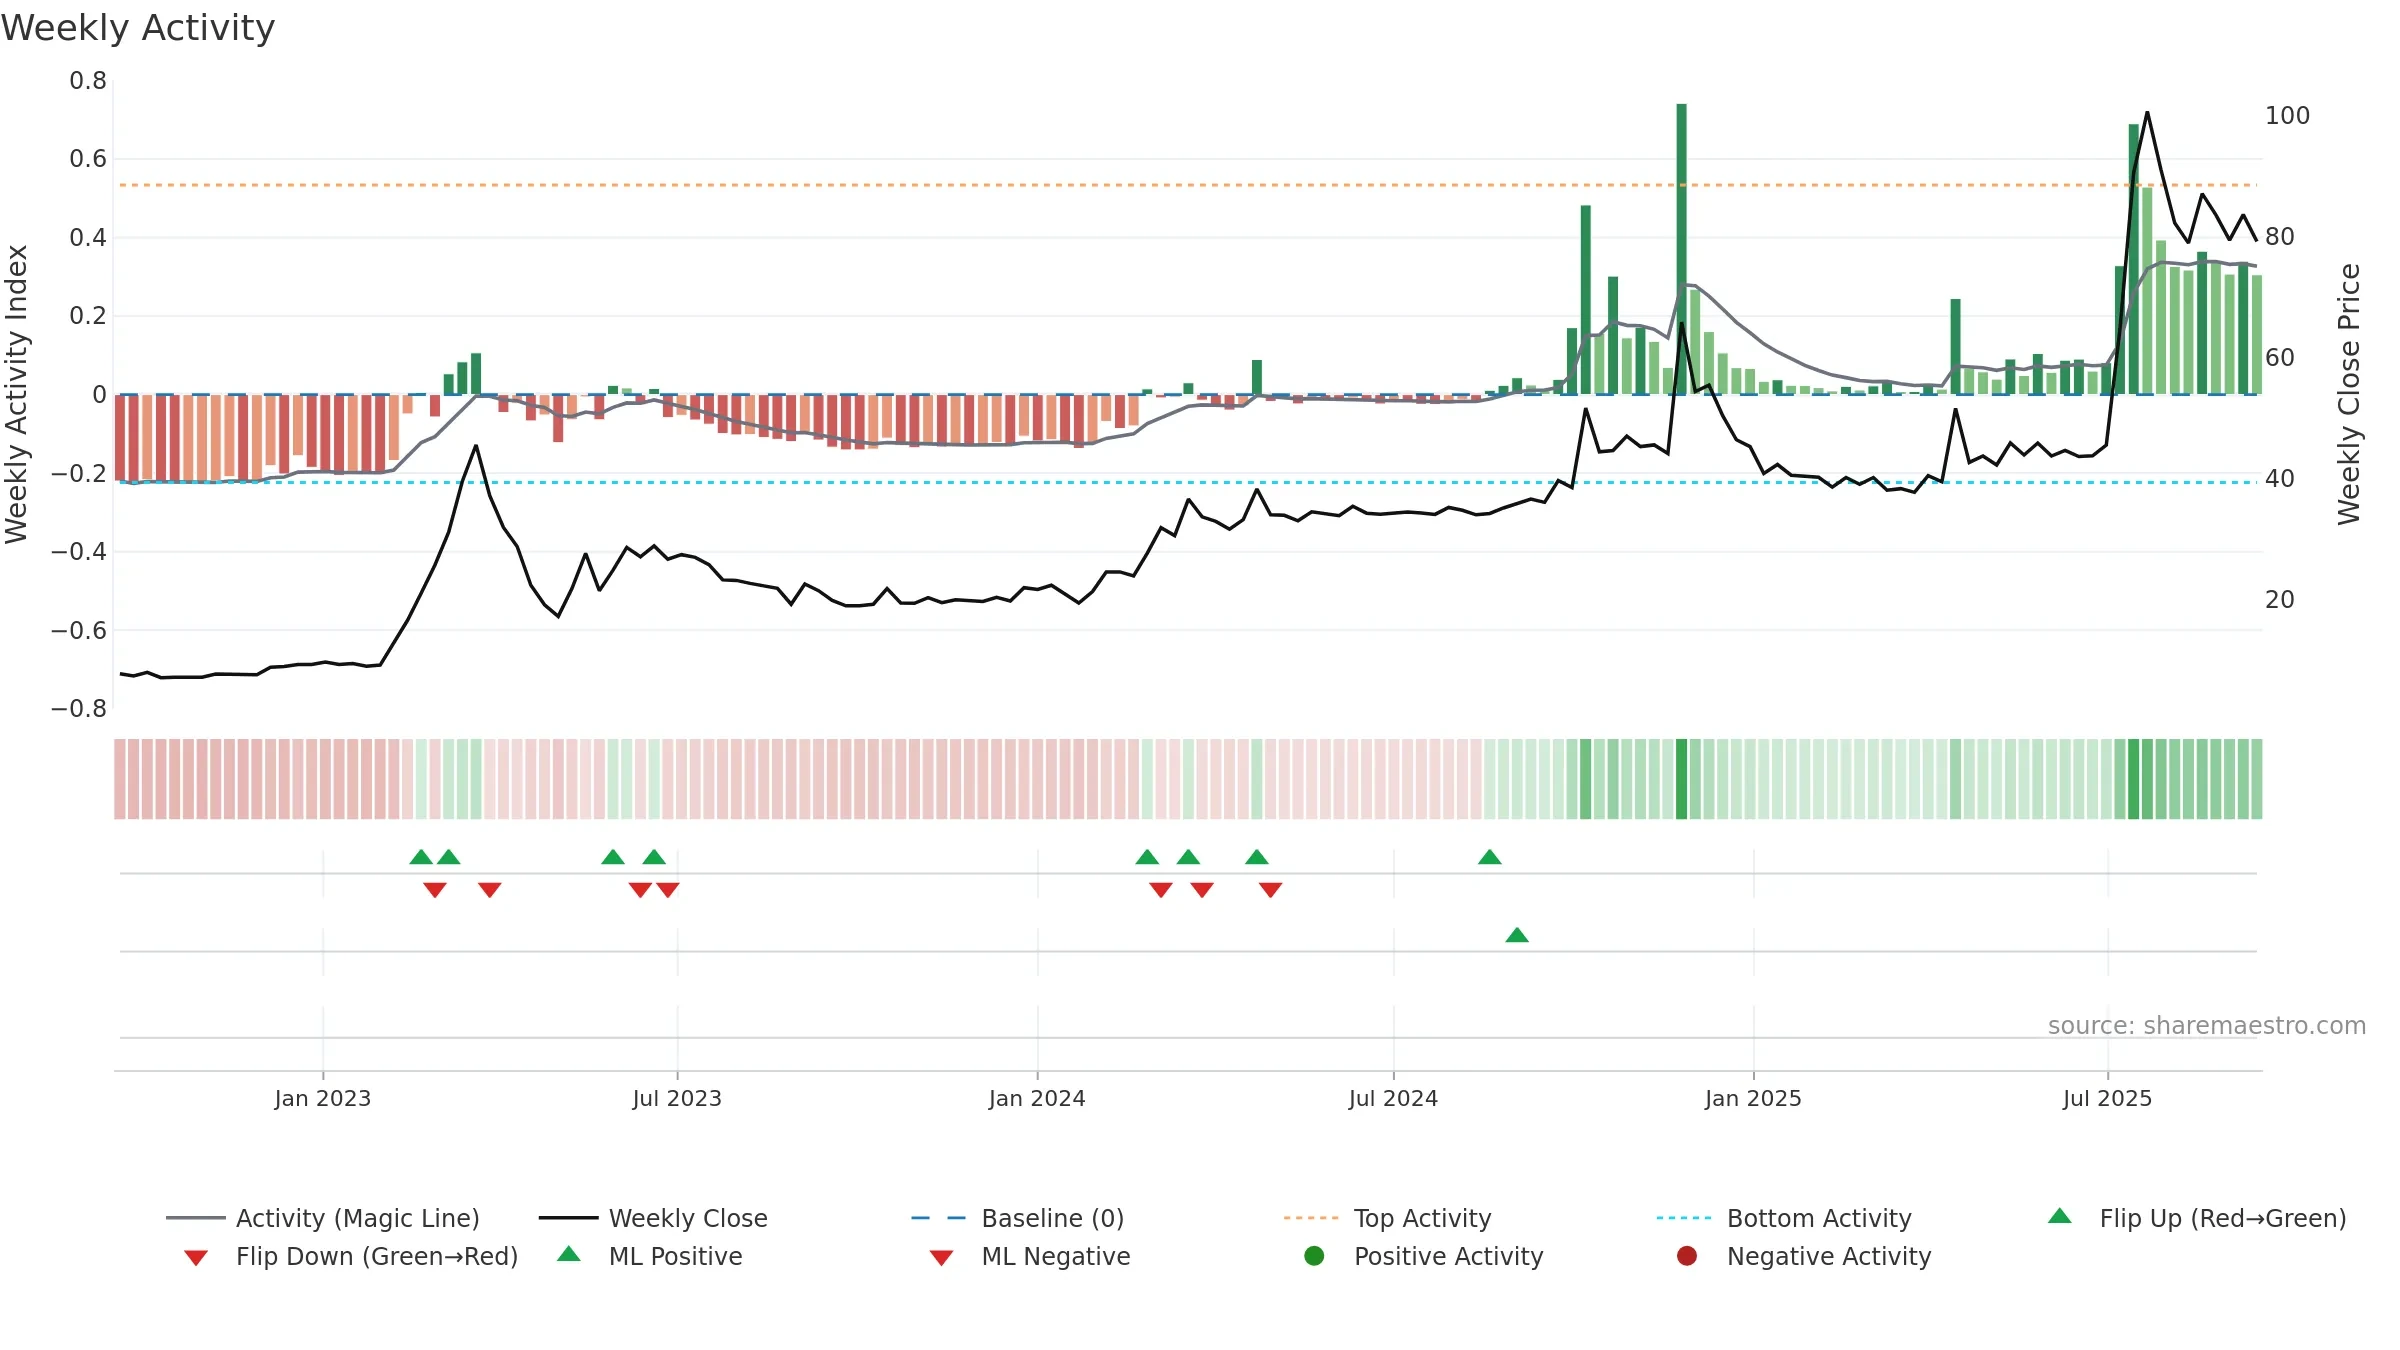
Task: Toggle the Activity (Magic Line) legend entry
Action: coord(323,1218)
